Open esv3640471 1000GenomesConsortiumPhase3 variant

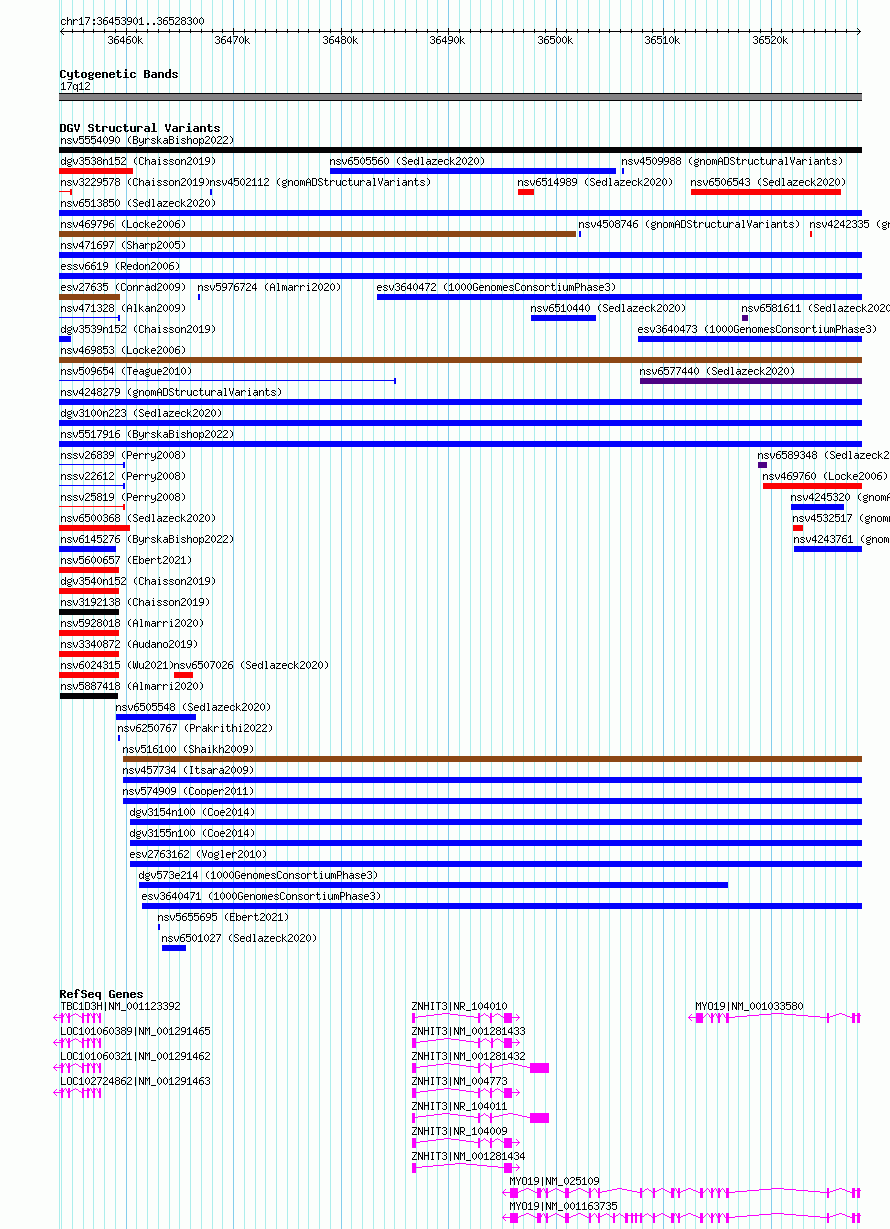click(261, 896)
